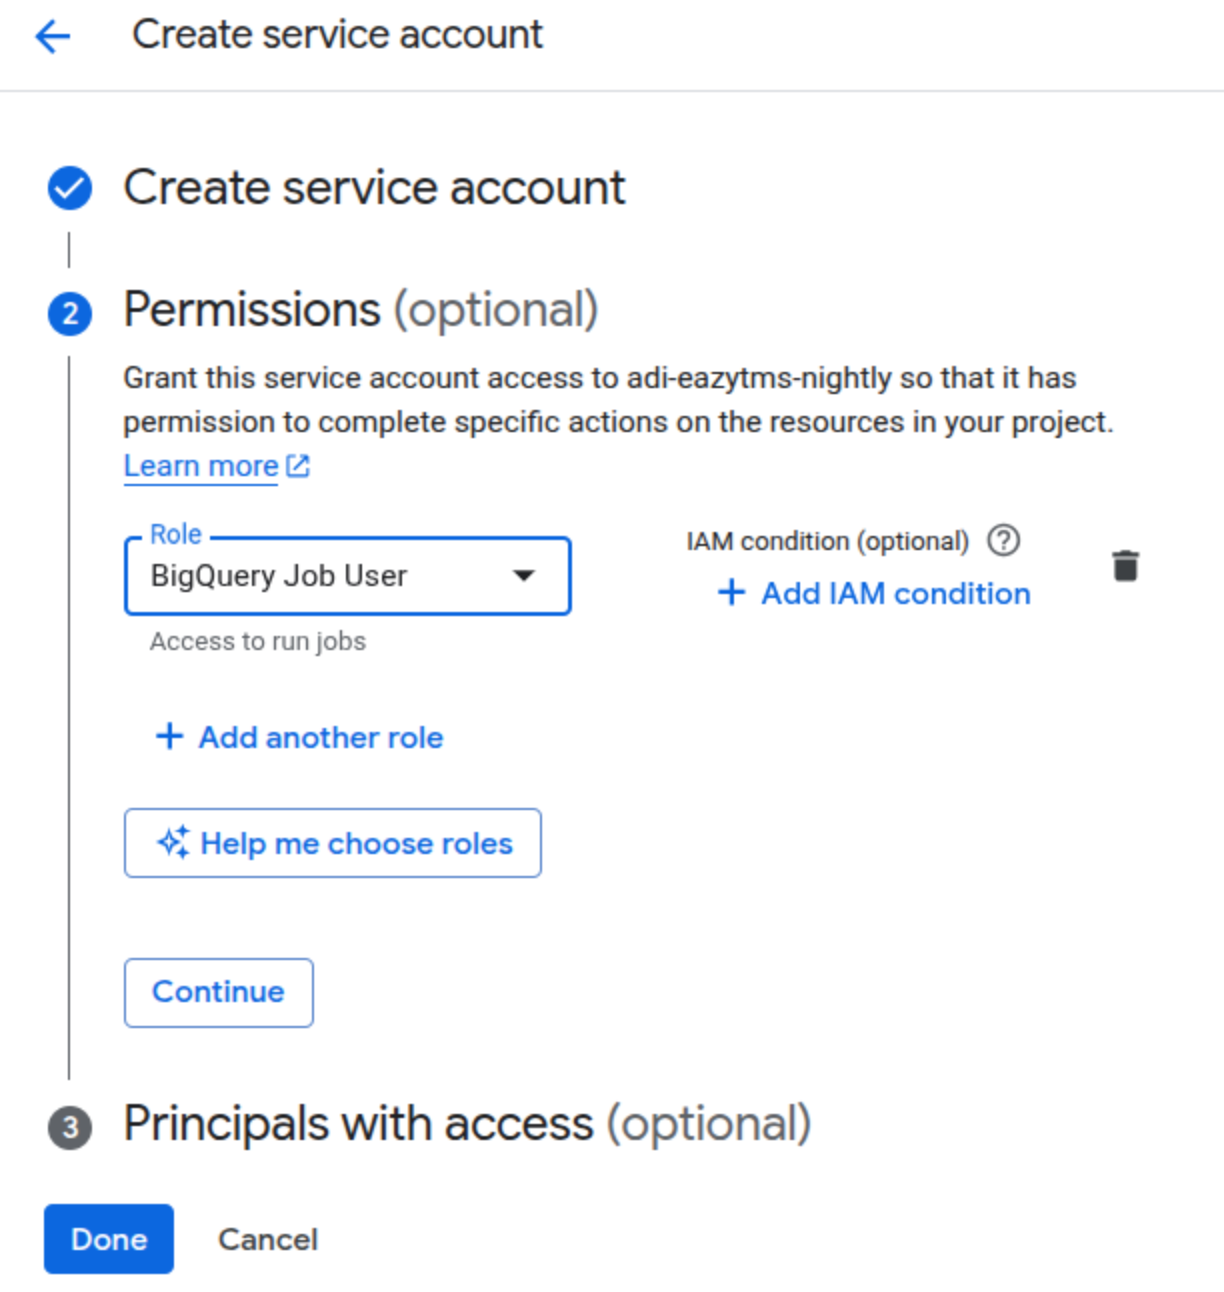Open the Learn more link

[x=201, y=466]
